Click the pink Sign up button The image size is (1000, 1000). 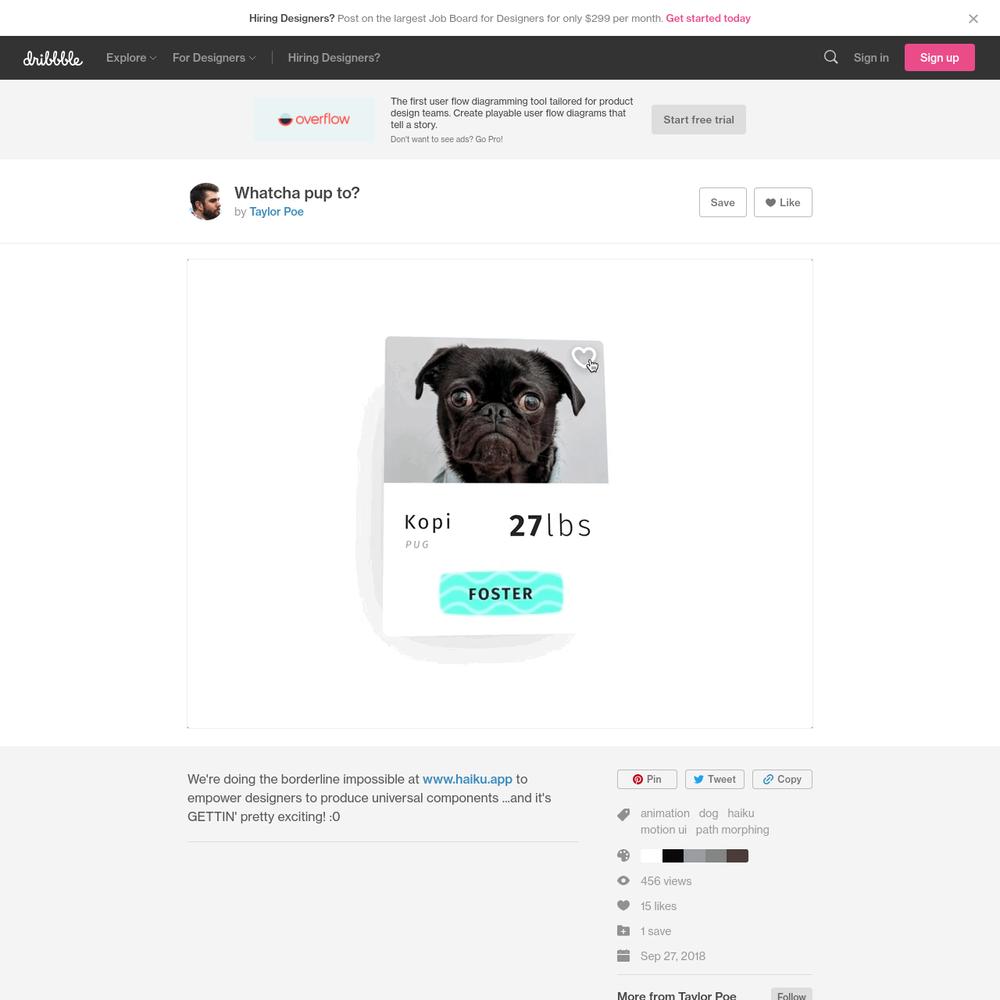939,57
